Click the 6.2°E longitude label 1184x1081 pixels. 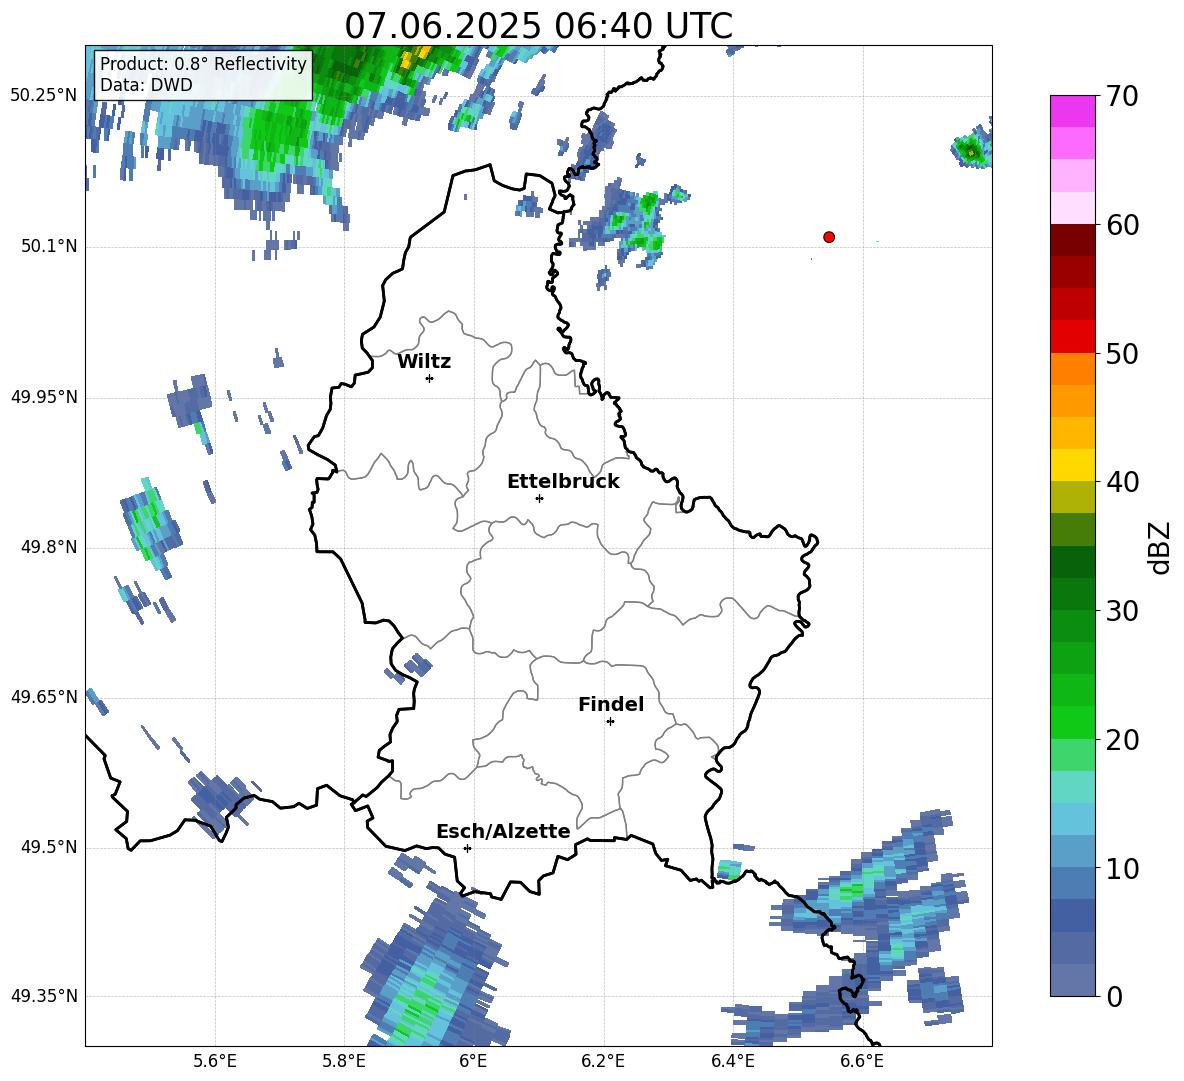(x=603, y=1061)
